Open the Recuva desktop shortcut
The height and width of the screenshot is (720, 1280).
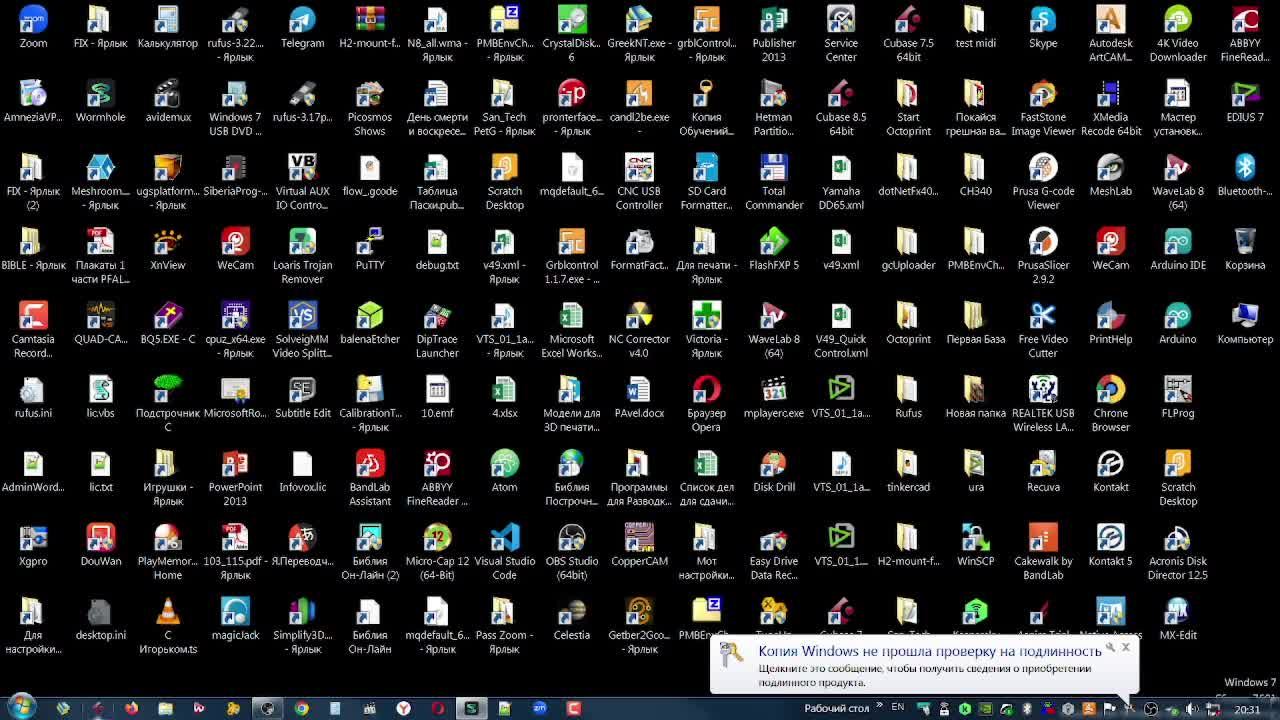point(1043,471)
